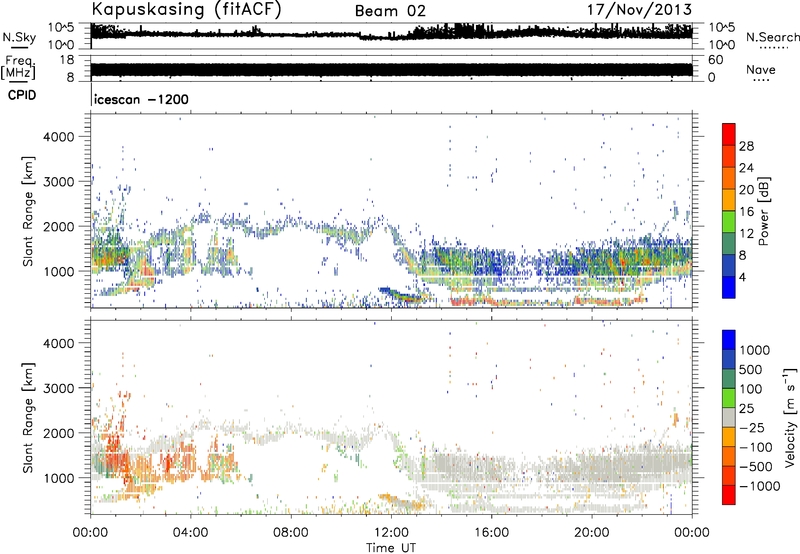Select the "16" power colorbar value

(746, 212)
